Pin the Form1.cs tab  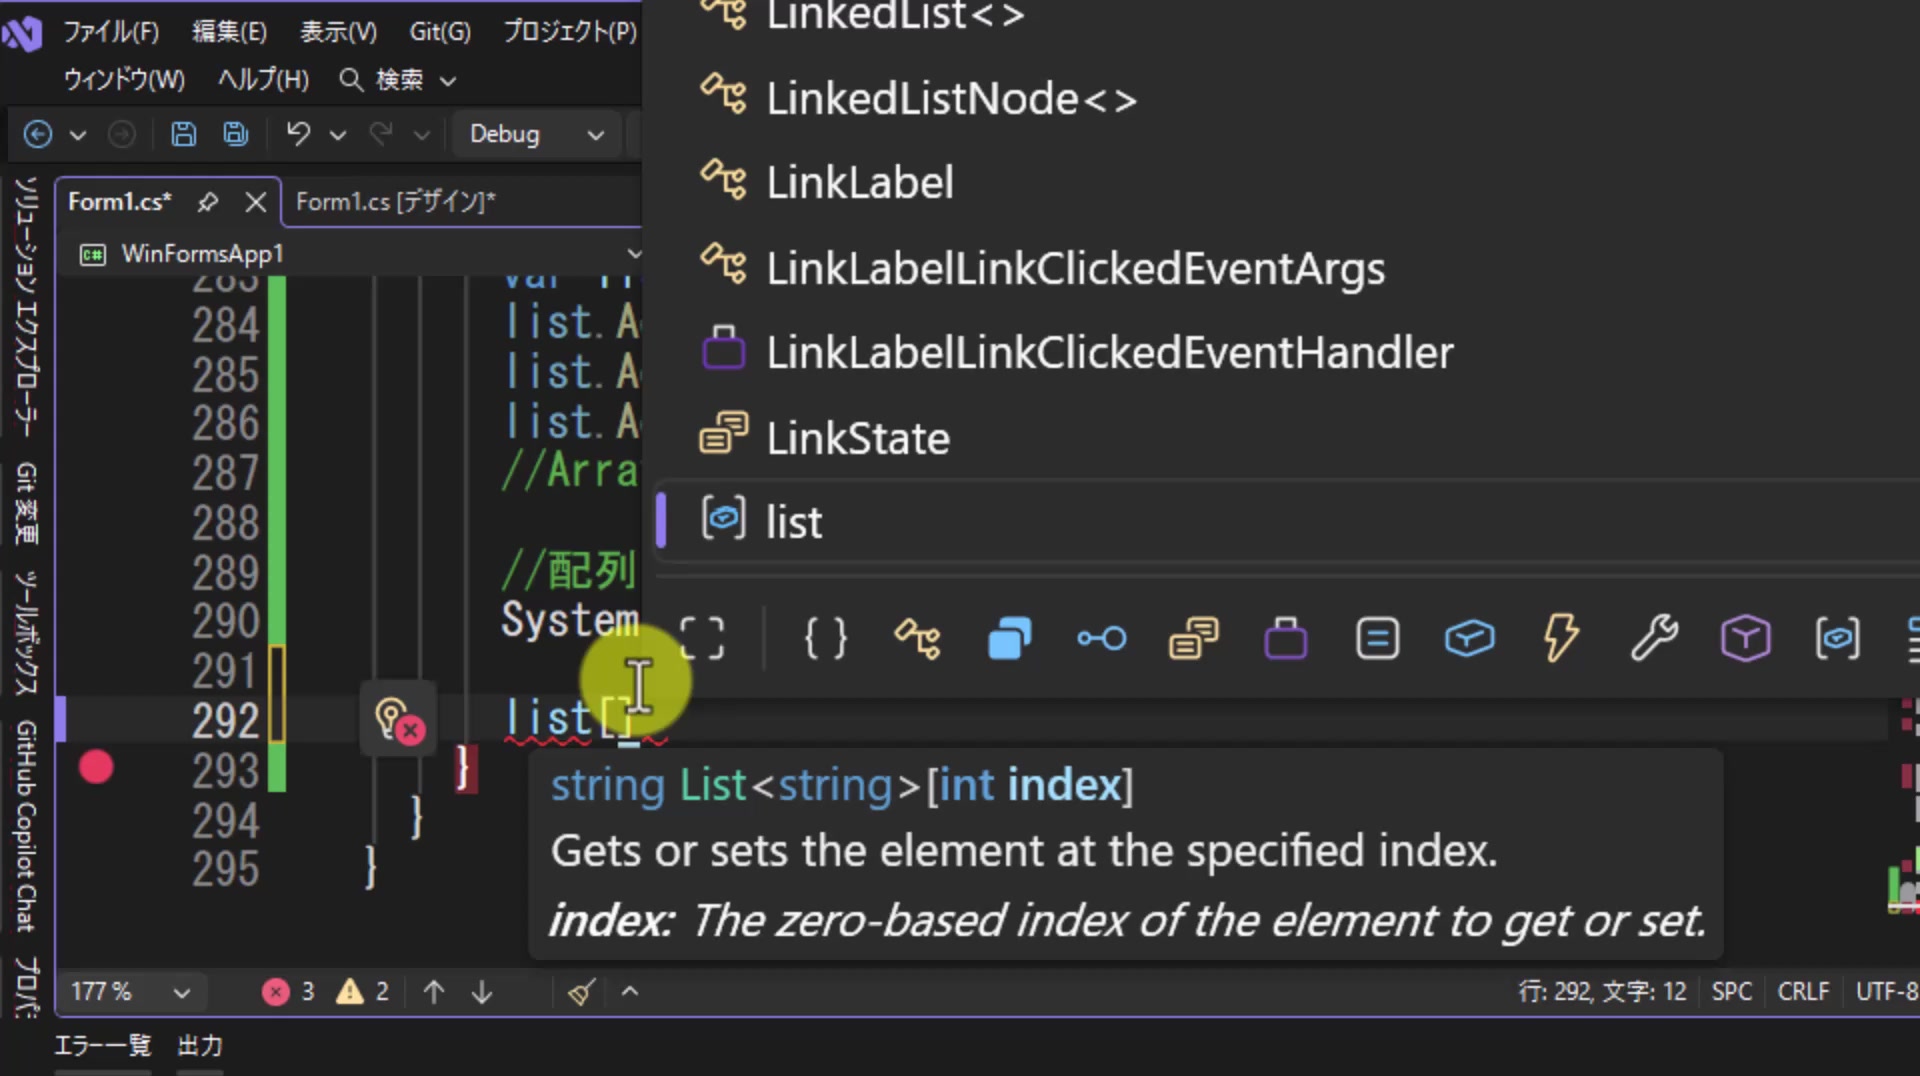click(207, 202)
